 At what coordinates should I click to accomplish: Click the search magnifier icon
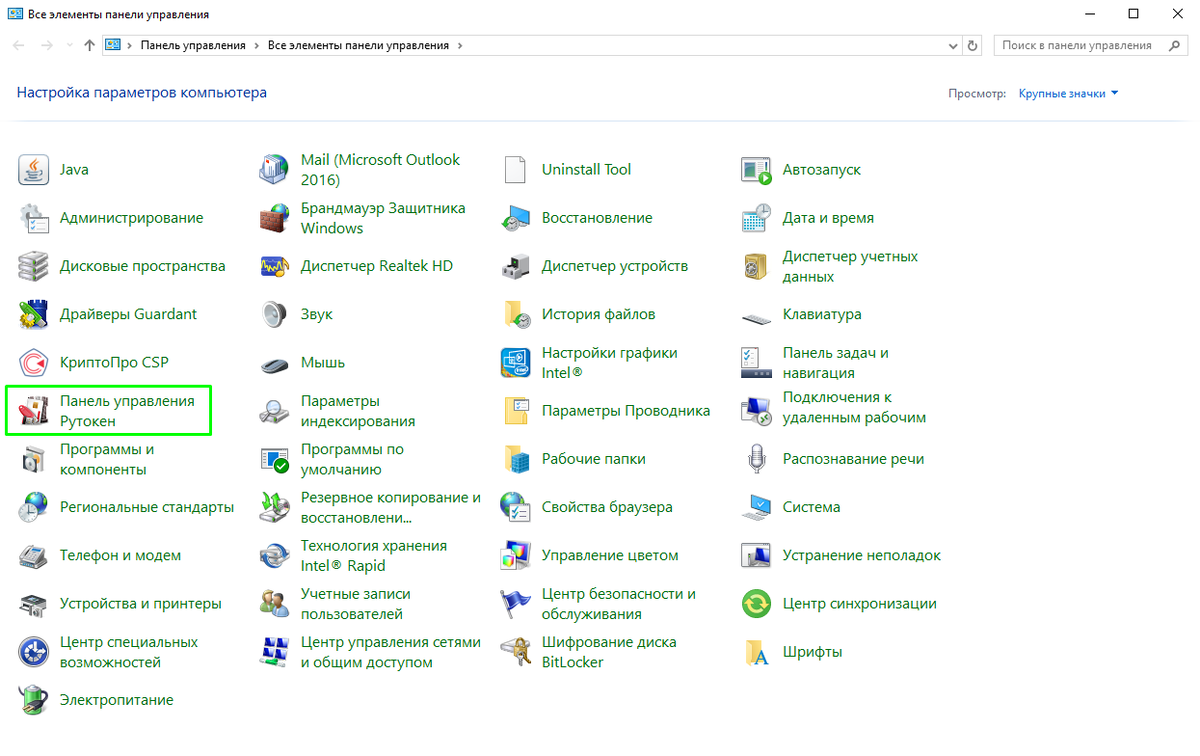(1175, 45)
